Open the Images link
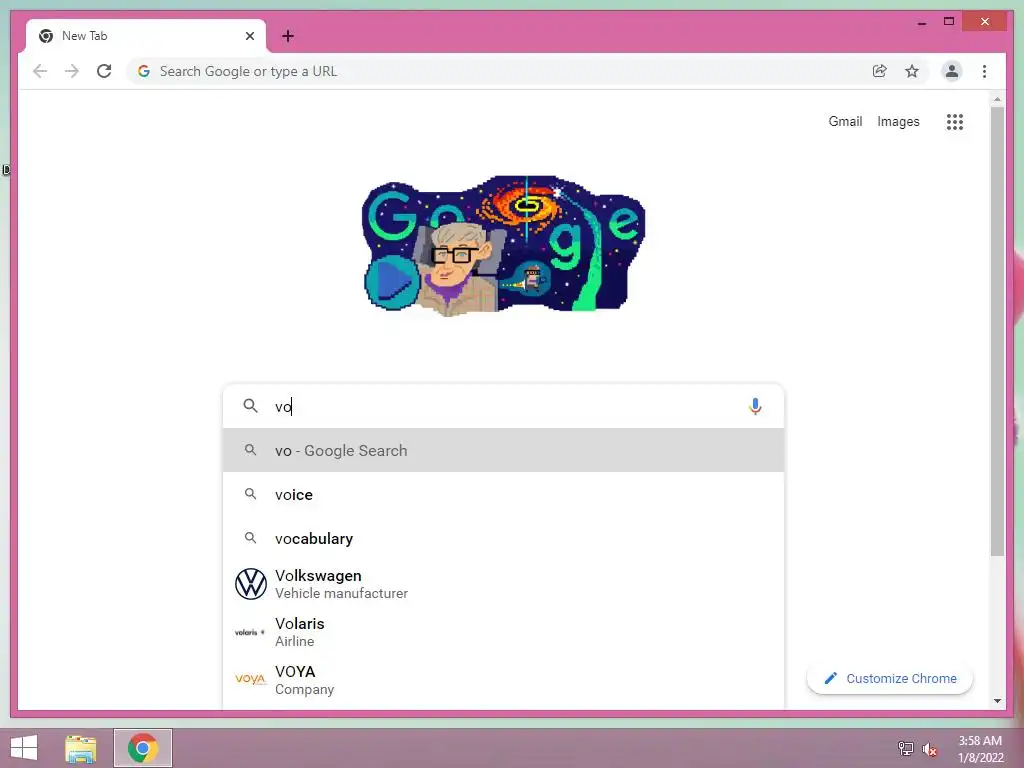This screenshot has width=1024, height=768. point(898,121)
